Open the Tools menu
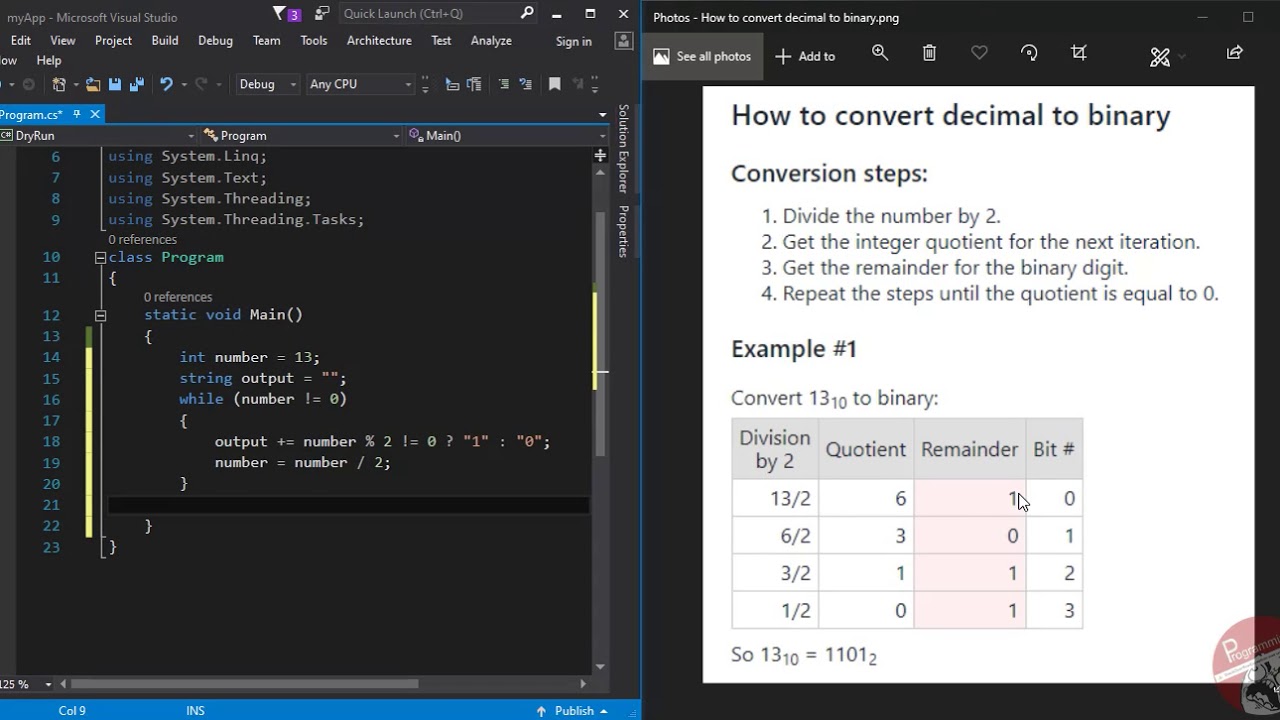Image resolution: width=1280 pixels, height=720 pixels. [314, 40]
